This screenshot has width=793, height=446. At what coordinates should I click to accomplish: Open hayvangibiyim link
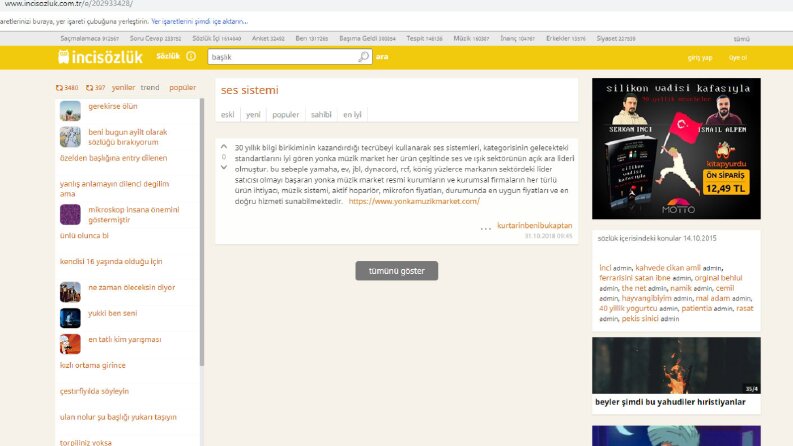pos(646,298)
